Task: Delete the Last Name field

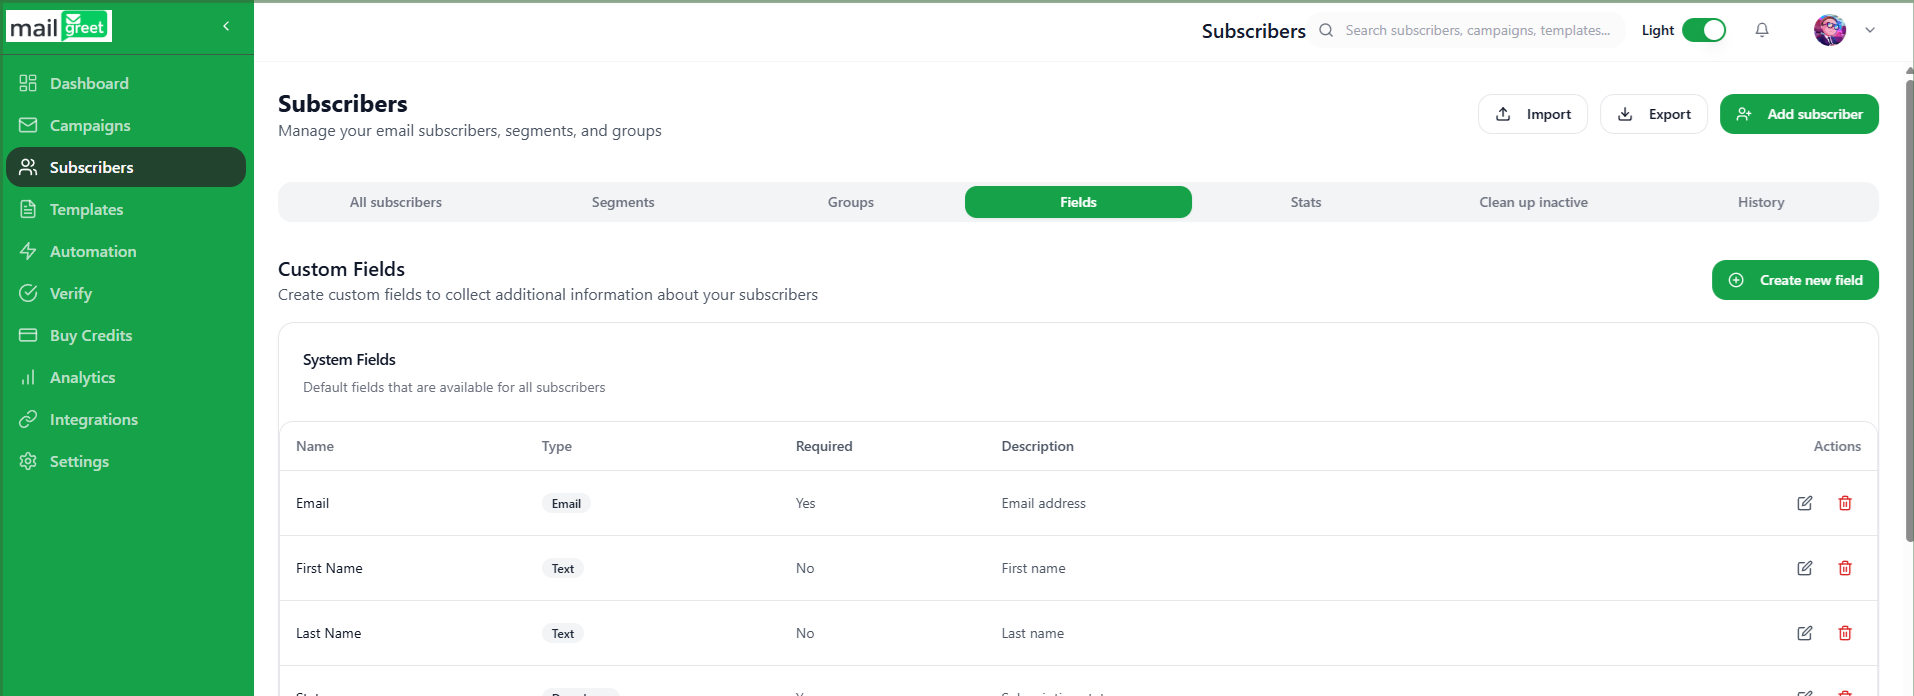Action: (x=1845, y=633)
